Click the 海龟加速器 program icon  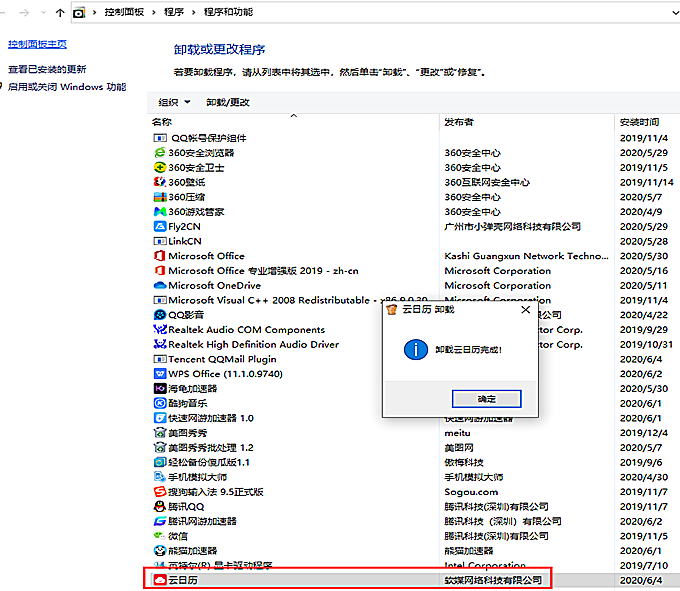(x=160, y=389)
